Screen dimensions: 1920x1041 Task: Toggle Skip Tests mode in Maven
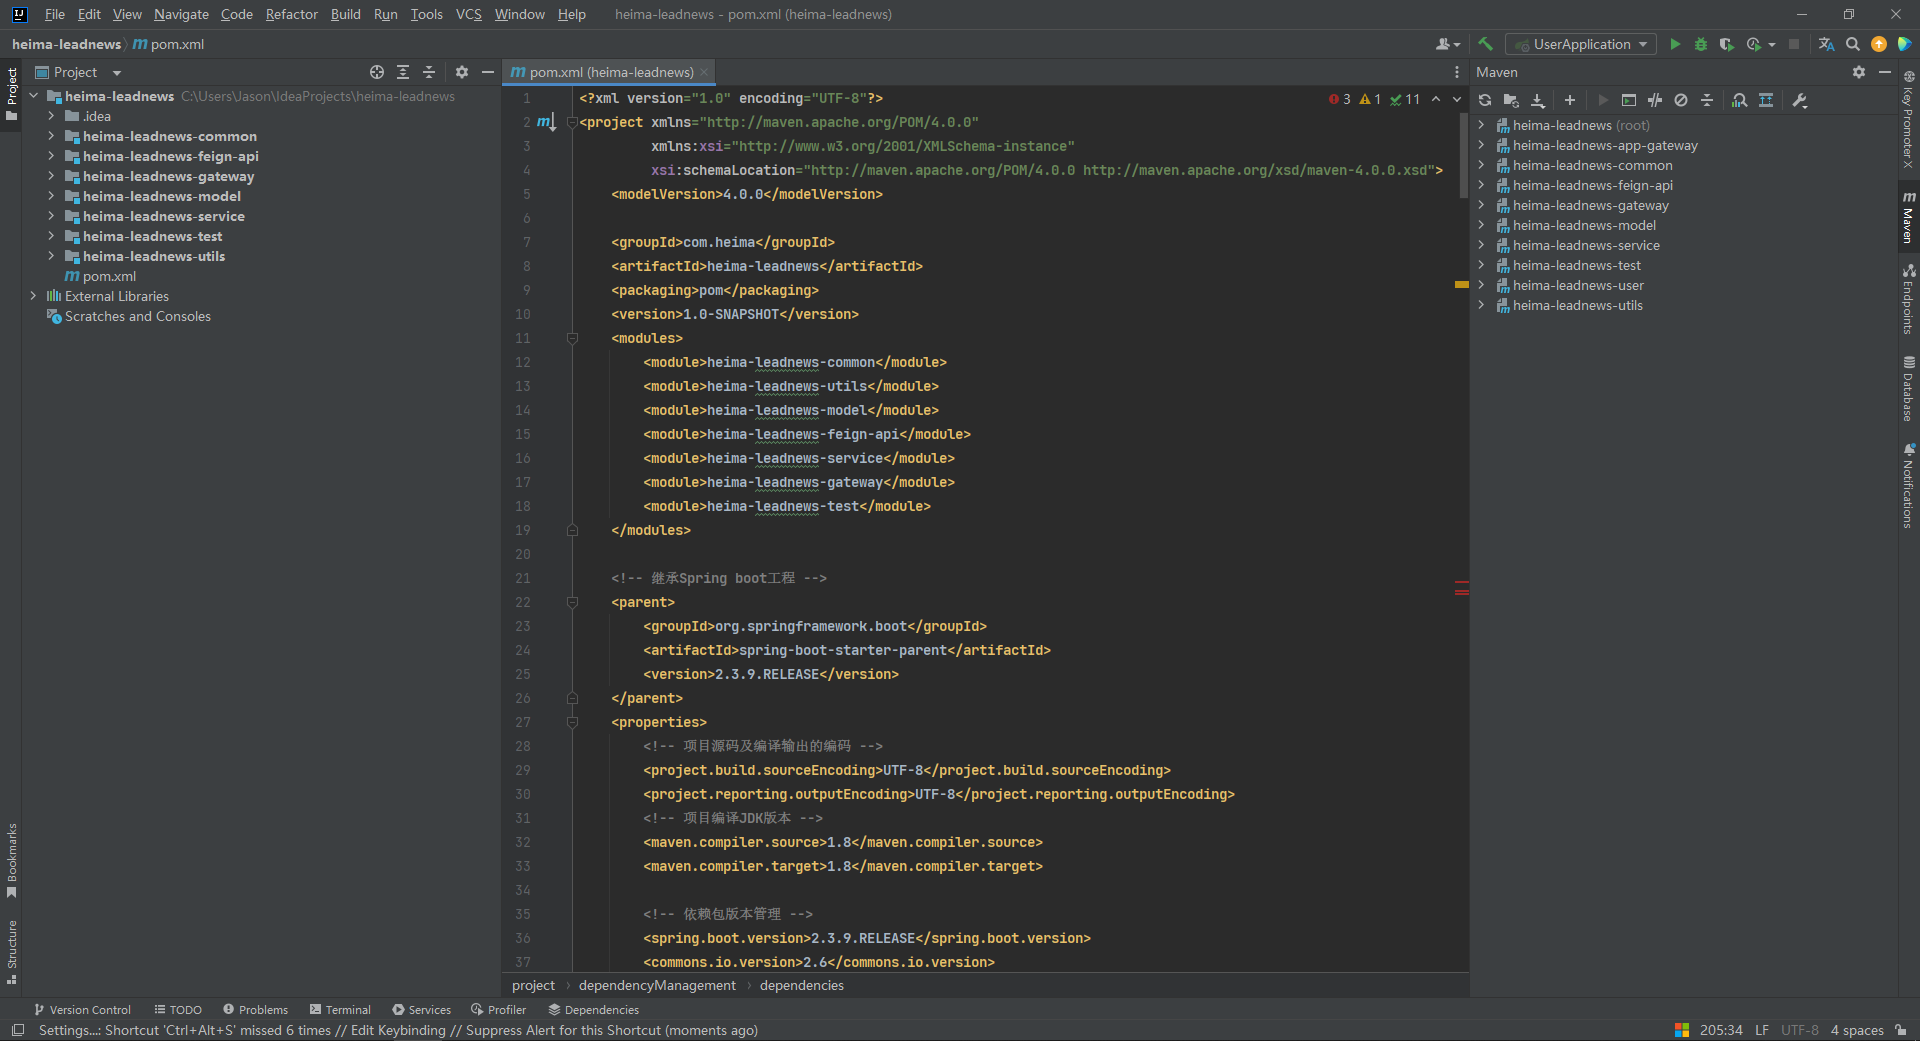tap(1681, 100)
